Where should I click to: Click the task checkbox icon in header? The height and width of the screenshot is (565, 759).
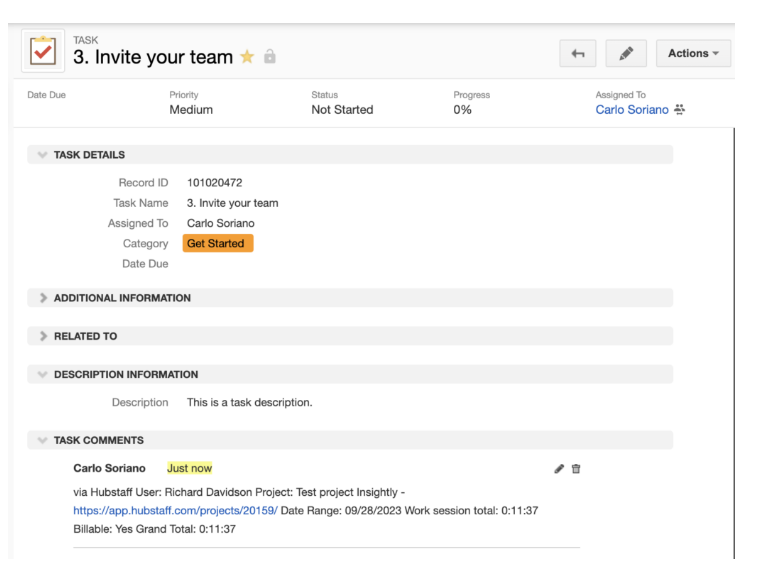point(41,51)
